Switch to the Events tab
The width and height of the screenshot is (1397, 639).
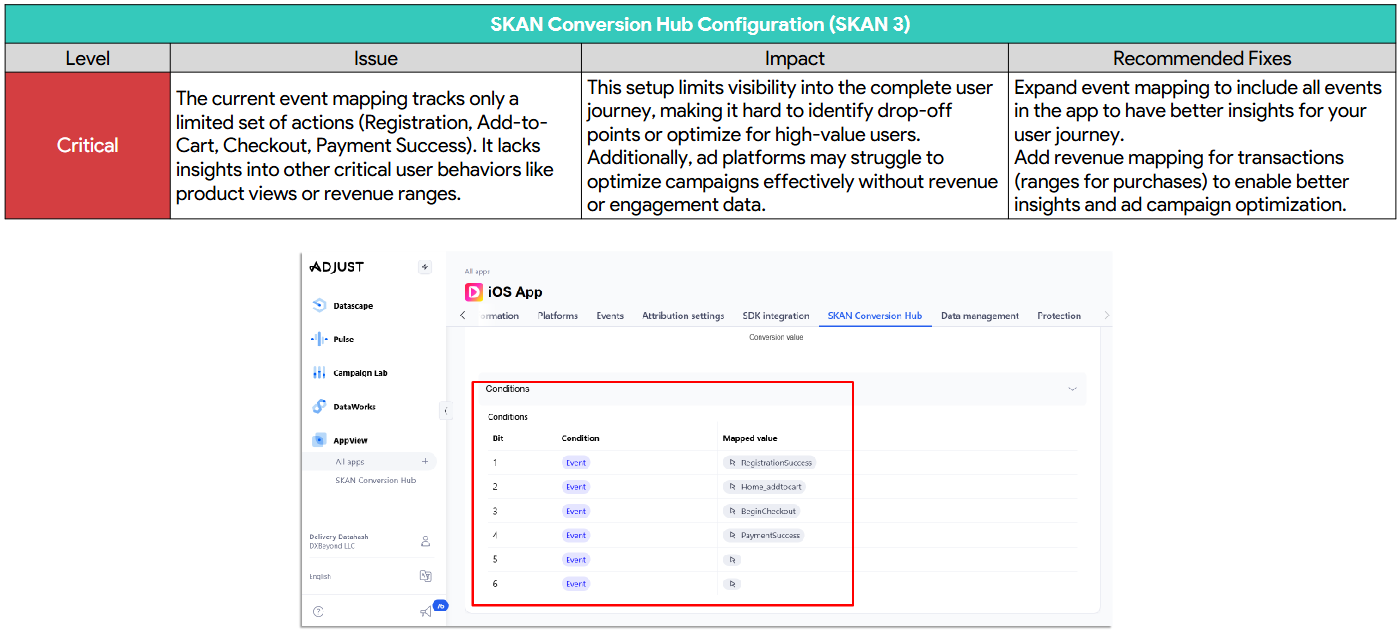[x=610, y=316]
